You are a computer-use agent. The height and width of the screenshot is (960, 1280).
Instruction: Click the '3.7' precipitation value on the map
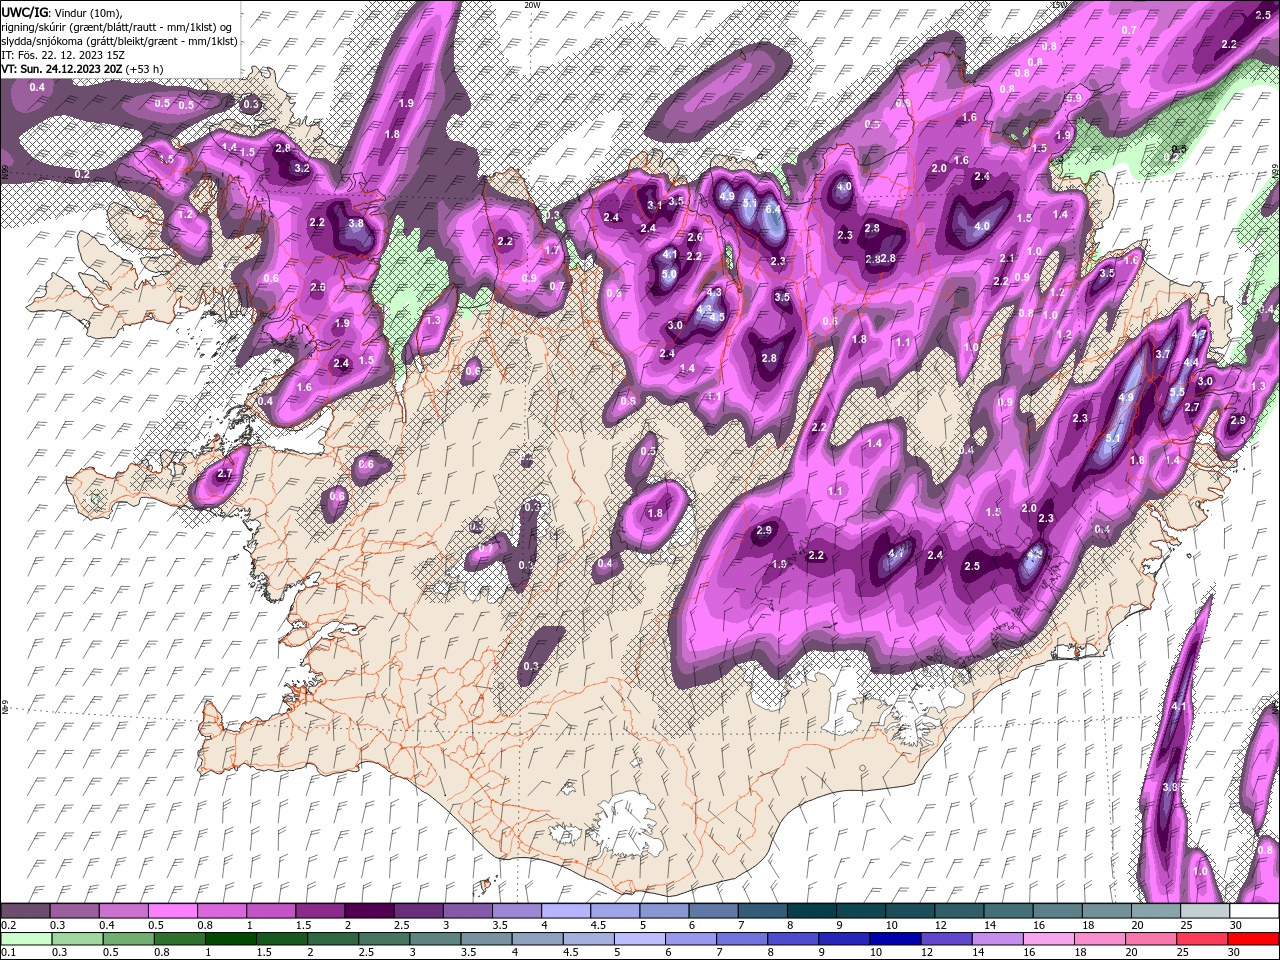(x=1163, y=354)
